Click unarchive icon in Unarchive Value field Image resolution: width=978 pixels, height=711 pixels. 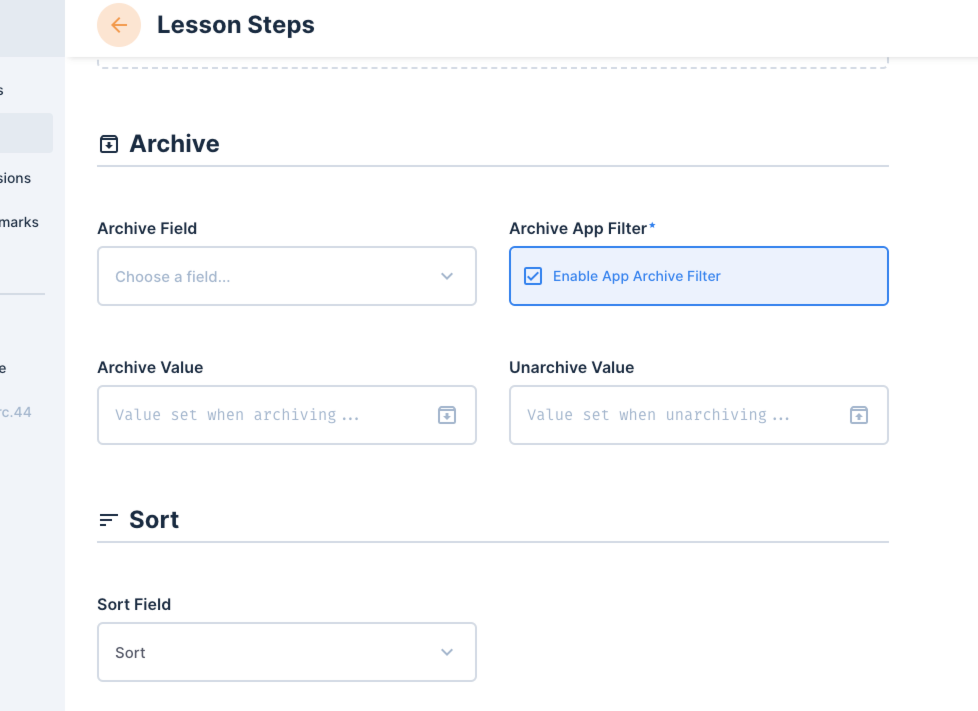(x=859, y=415)
